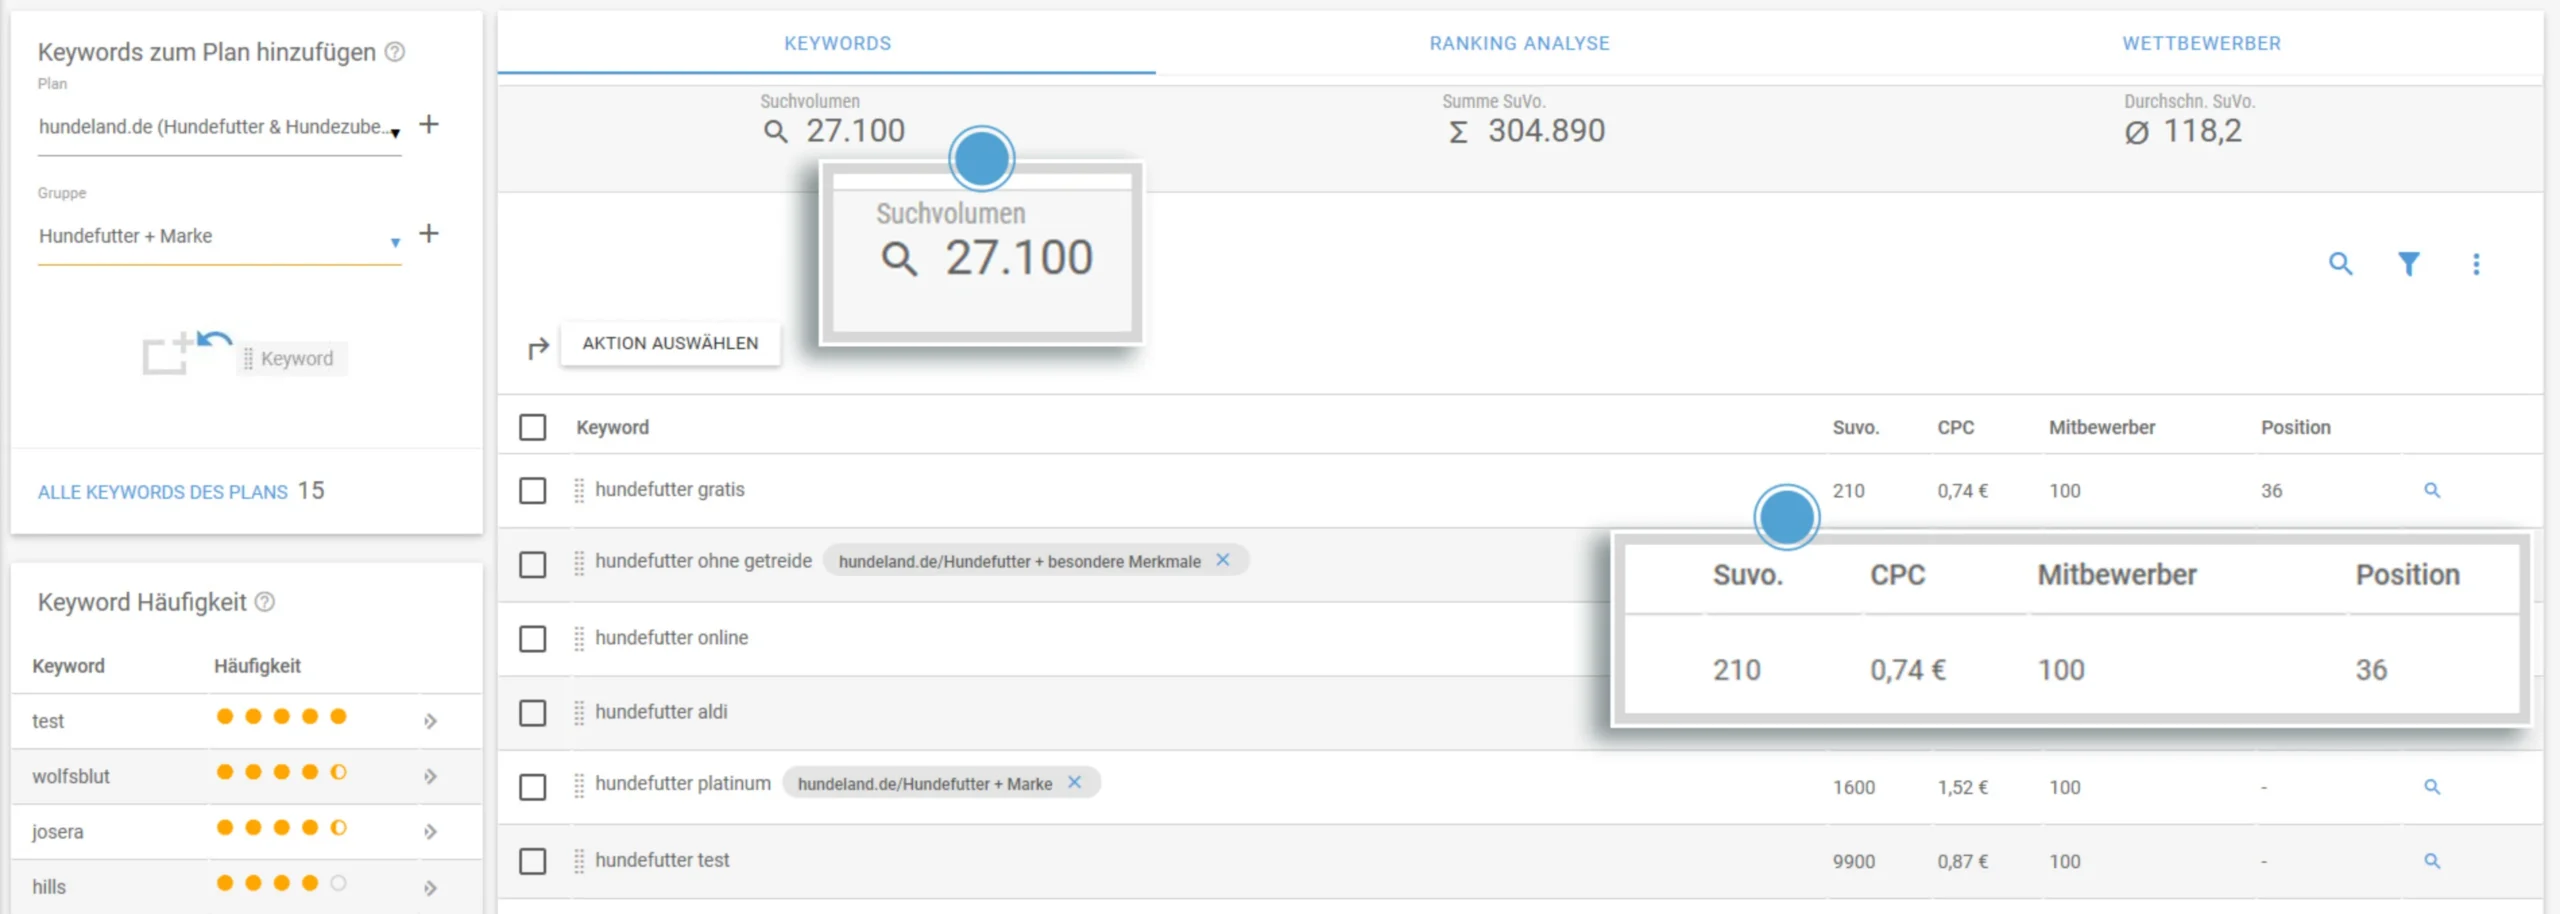The width and height of the screenshot is (2560, 914).
Task: Open SERP details for hundefutter platinum via magnifier
Action: (x=2434, y=786)
